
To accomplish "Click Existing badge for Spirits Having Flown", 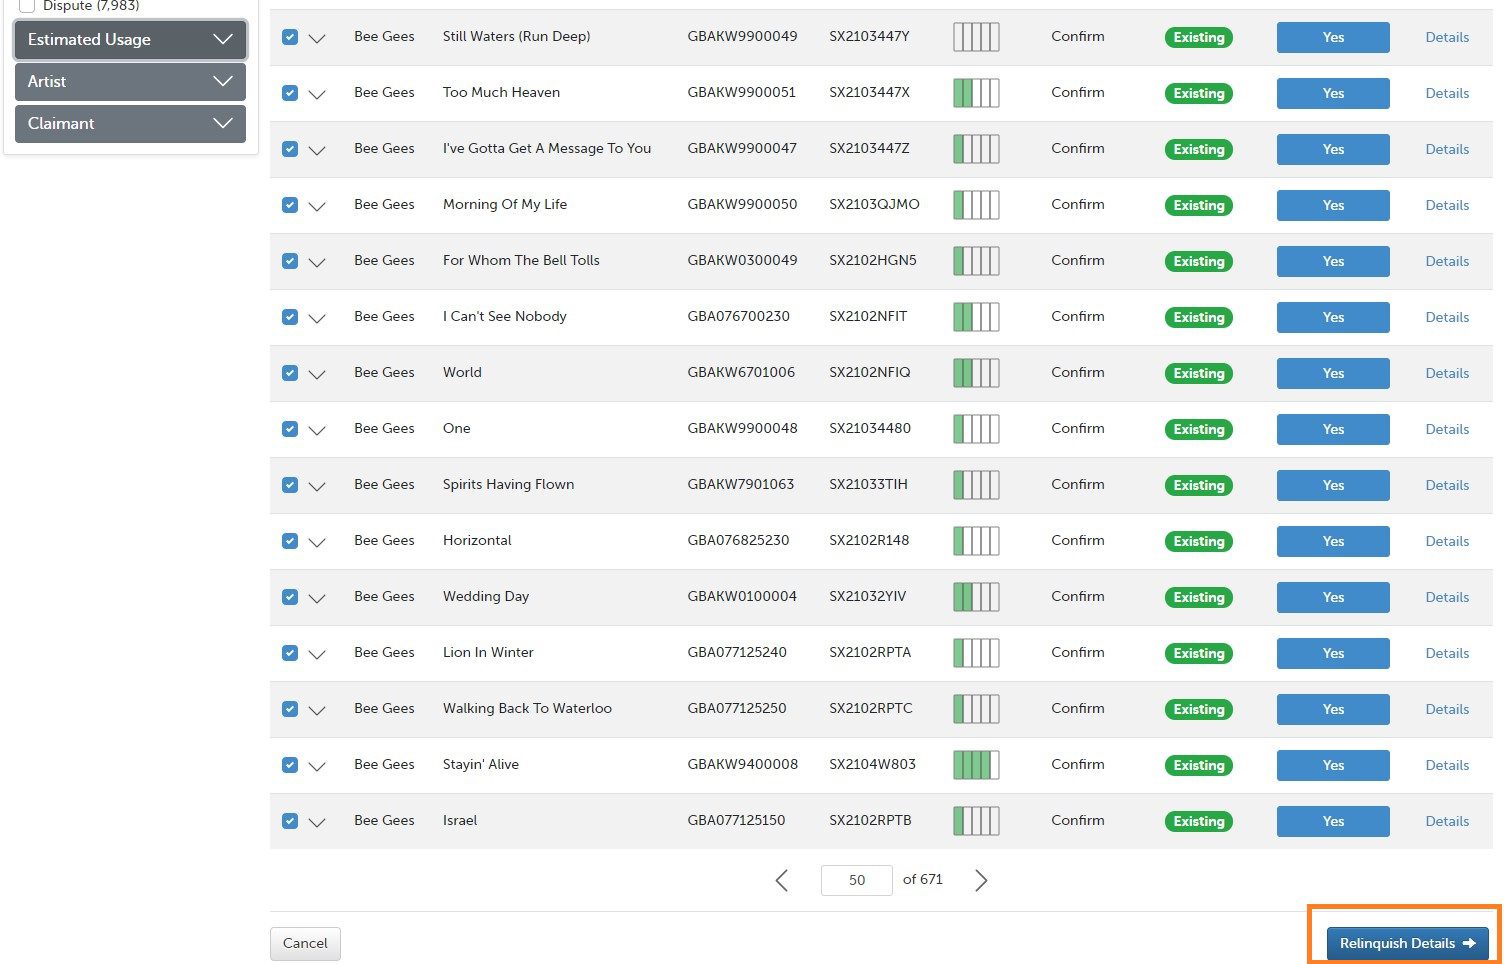I will coord(1199,485).
